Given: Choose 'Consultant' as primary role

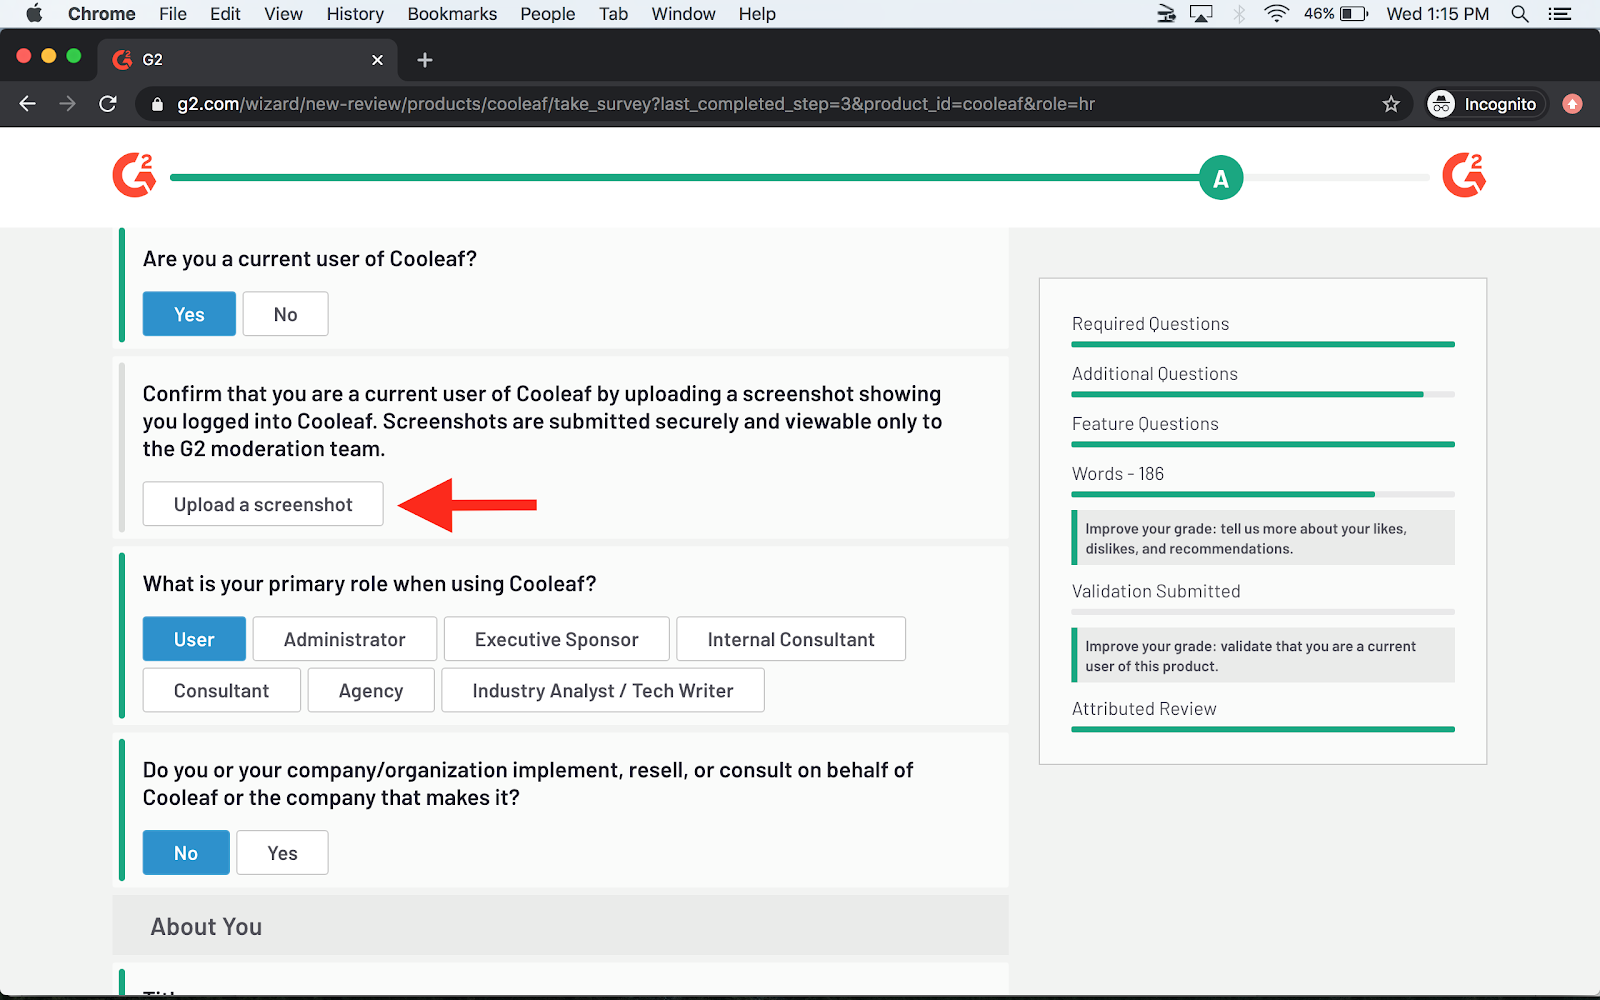Looking at the screenshot, I should coord(221,690).
